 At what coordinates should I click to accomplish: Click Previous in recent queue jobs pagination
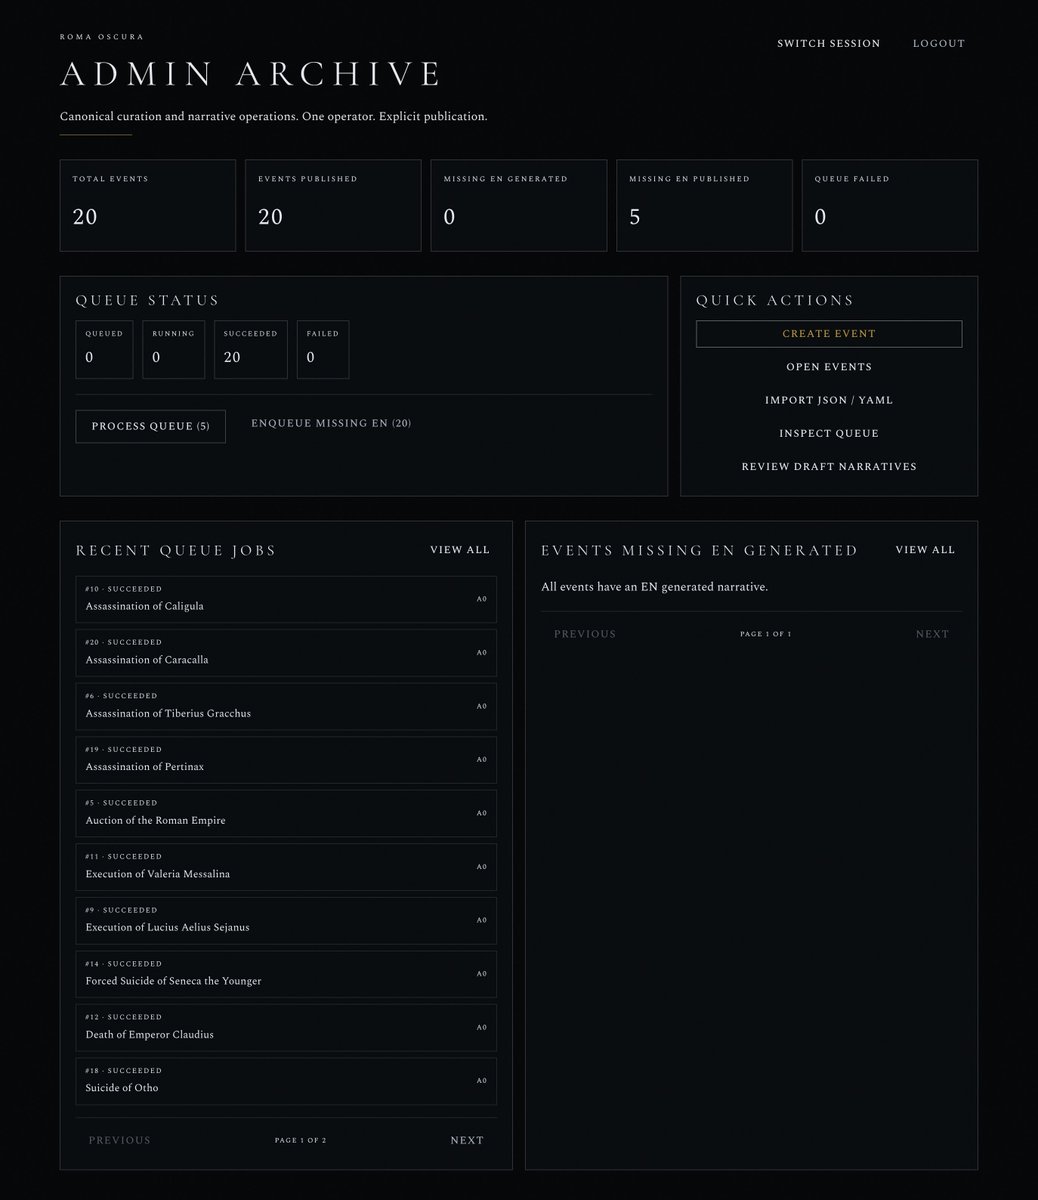click(x=120, y=1140)
